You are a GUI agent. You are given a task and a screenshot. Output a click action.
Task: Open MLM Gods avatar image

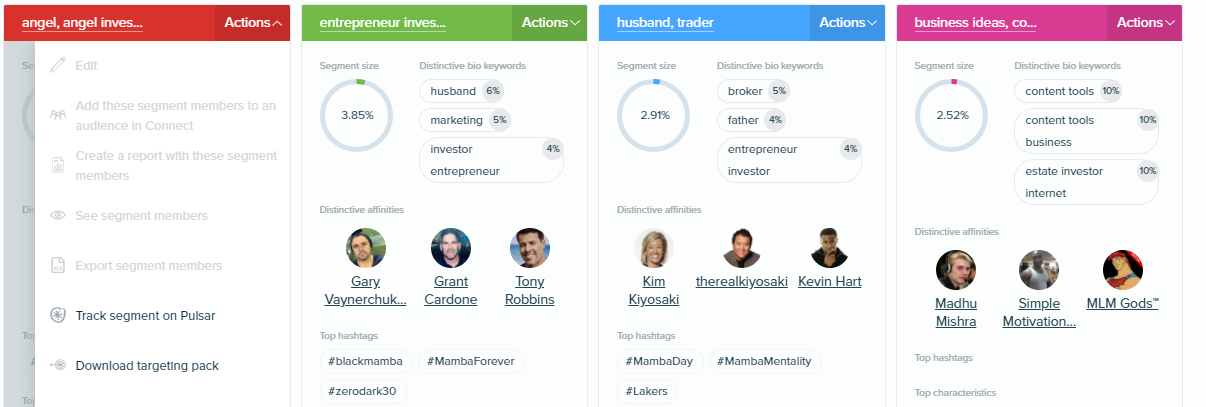[1122, 270]
